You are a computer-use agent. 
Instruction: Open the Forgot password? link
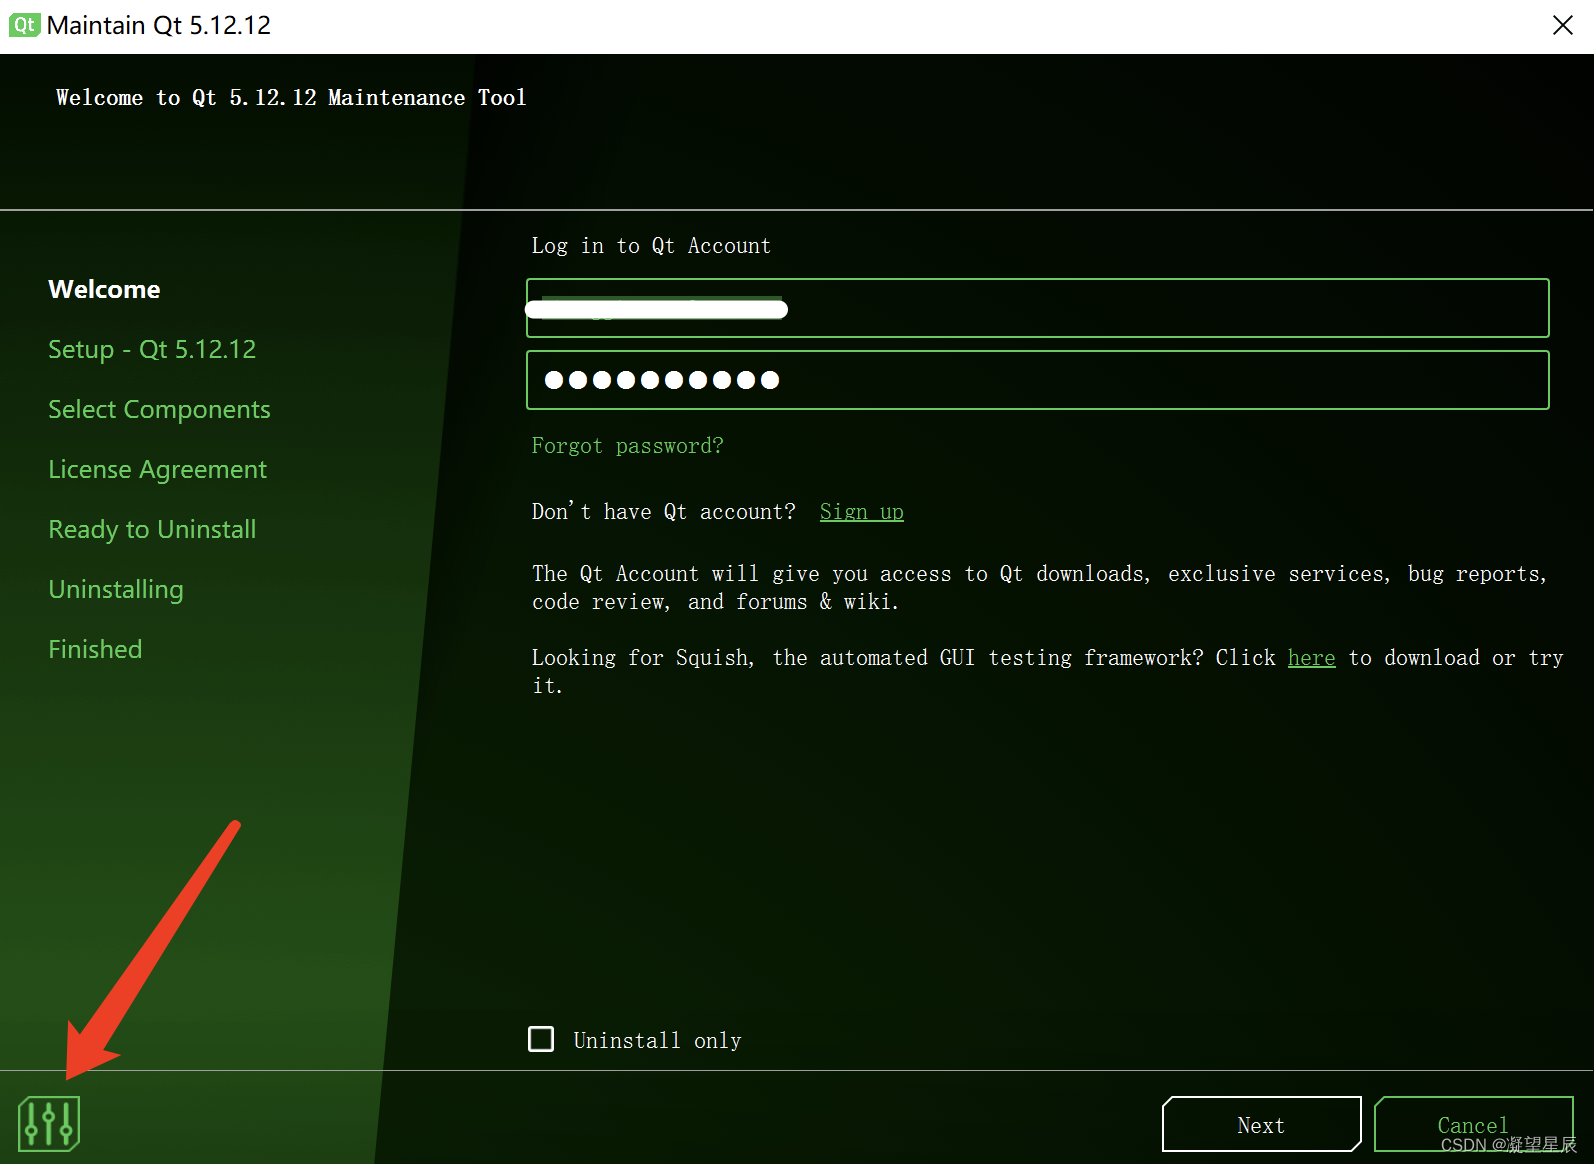point(627,446)
